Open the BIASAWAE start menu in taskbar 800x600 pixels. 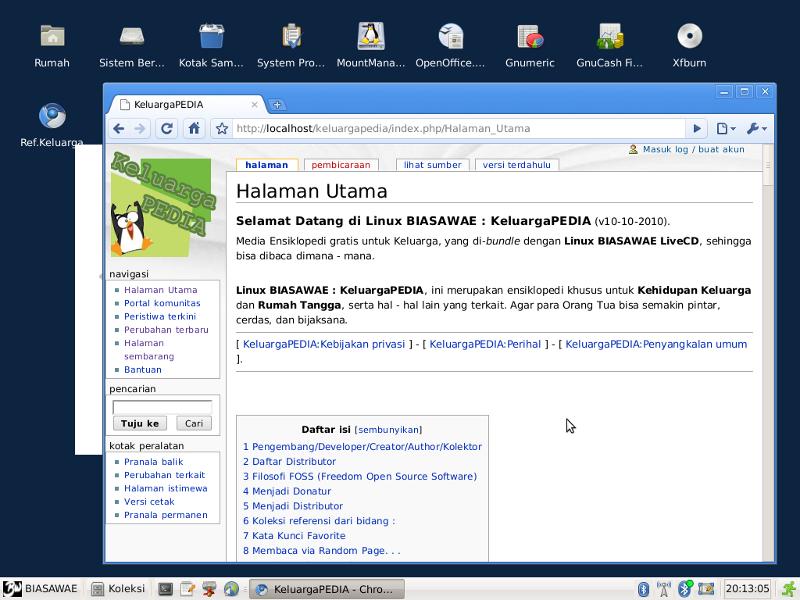pyautogui.click(x=40, y=589)
